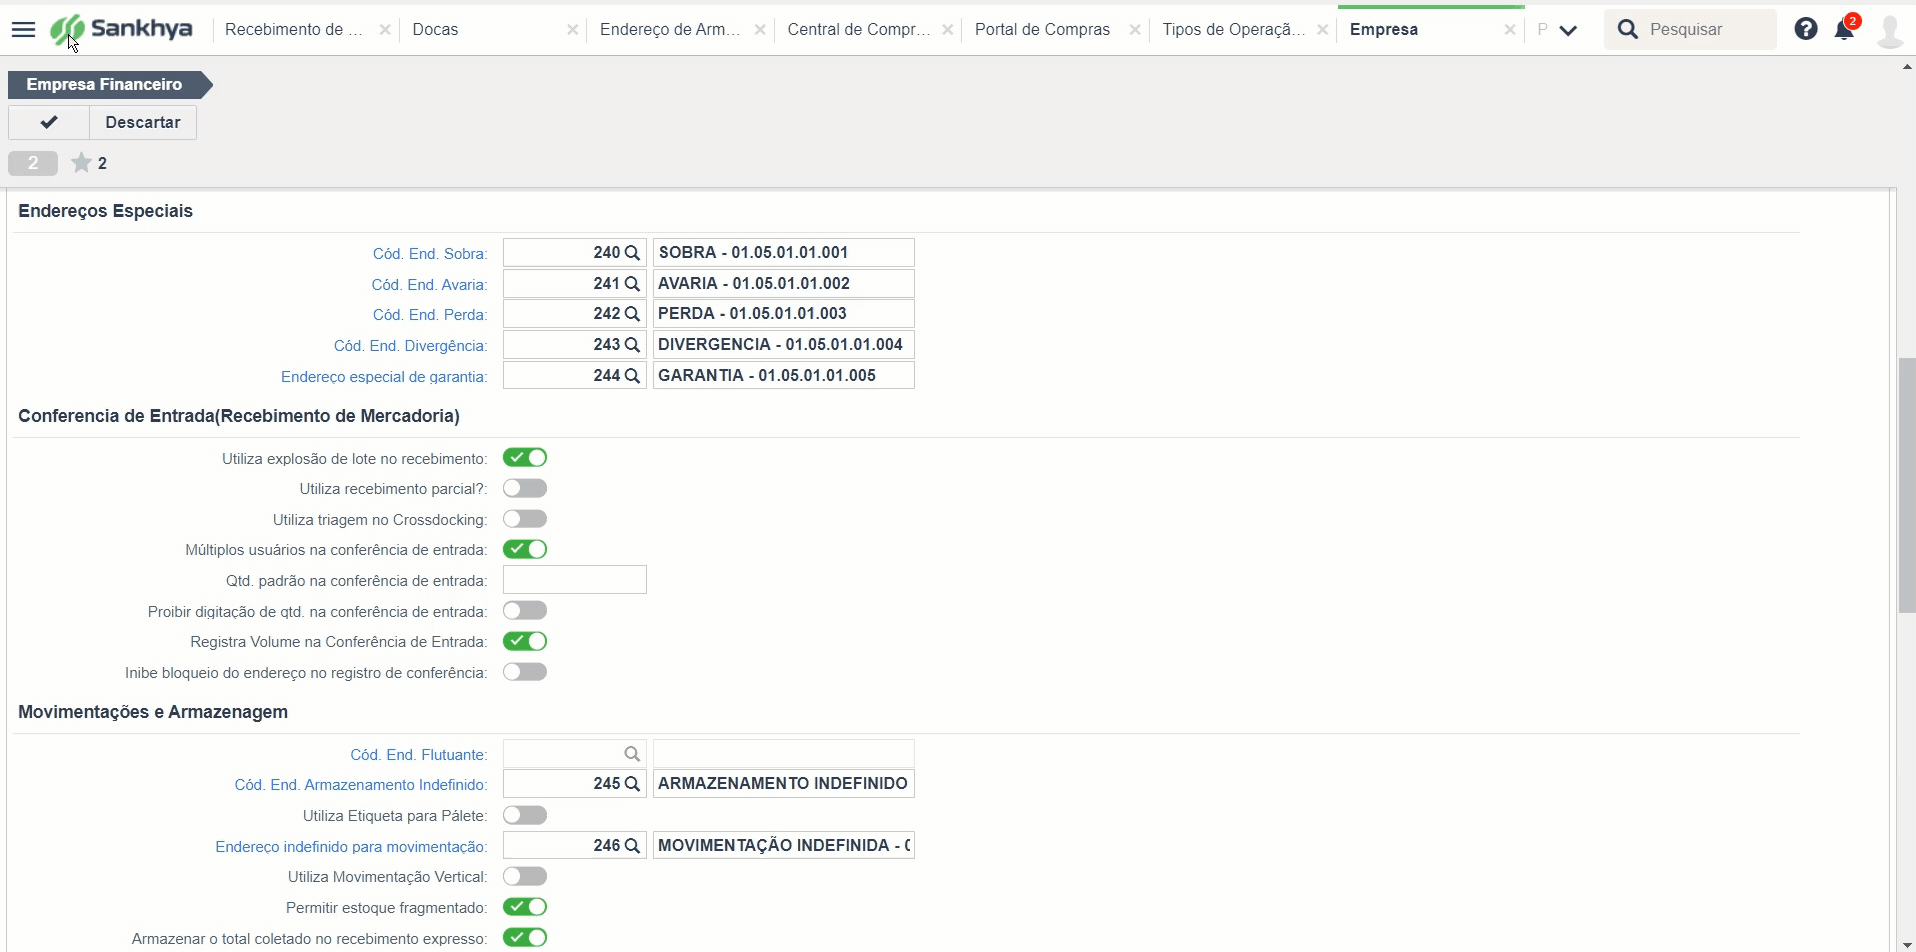Open lookup for Endereço indefinido para movimentação
Viewport: 1916px width, 952px height.
pos(632,846)
